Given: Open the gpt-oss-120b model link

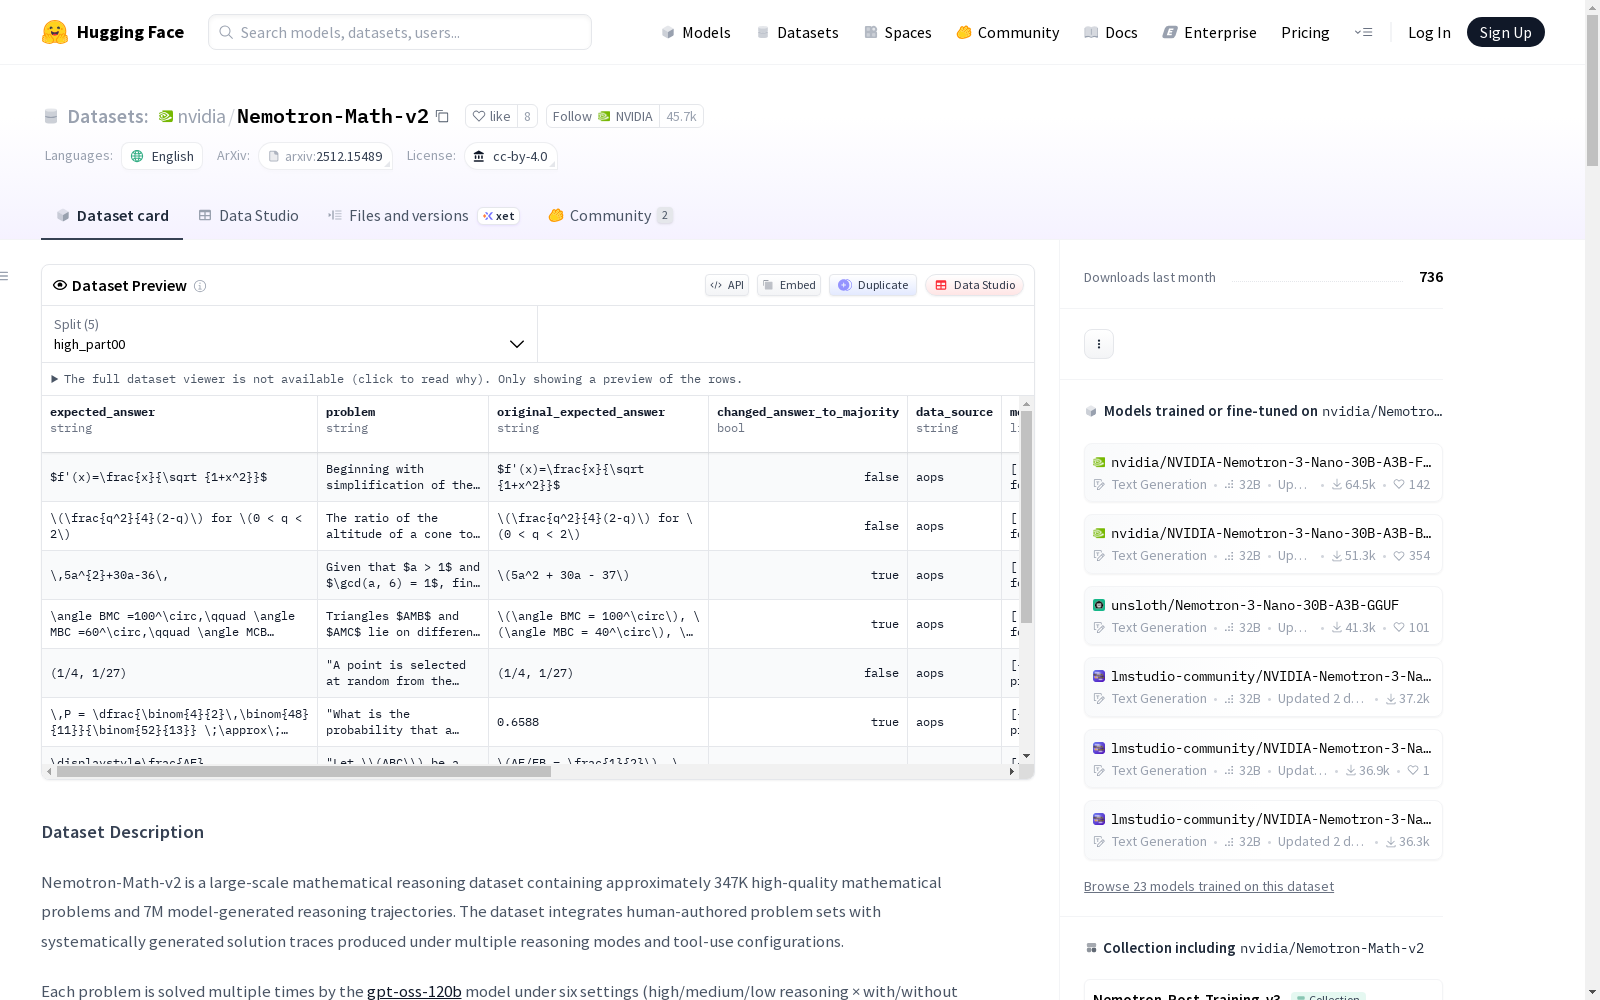Looking at the screenshot, I should 414,992.
